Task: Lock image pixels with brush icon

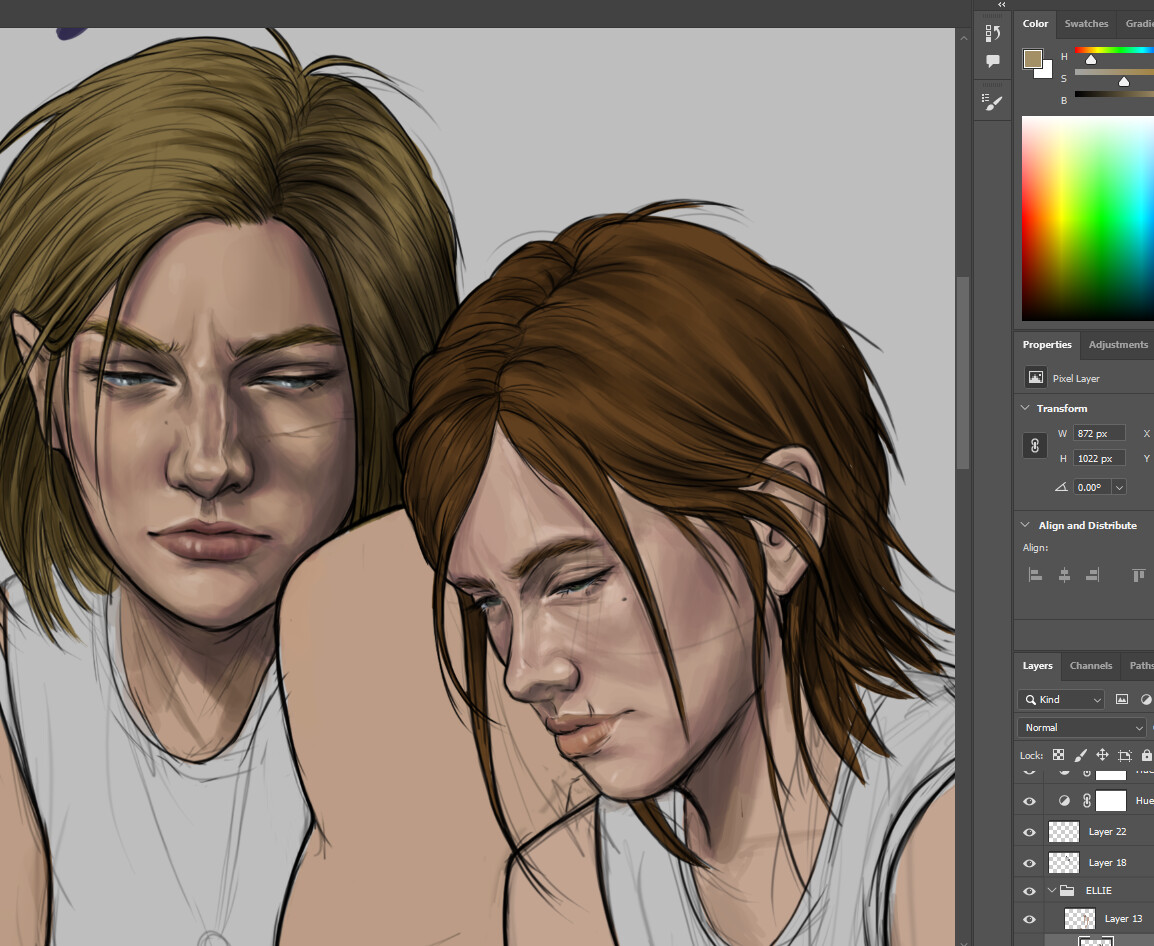Action: [x=1080, y=755]
